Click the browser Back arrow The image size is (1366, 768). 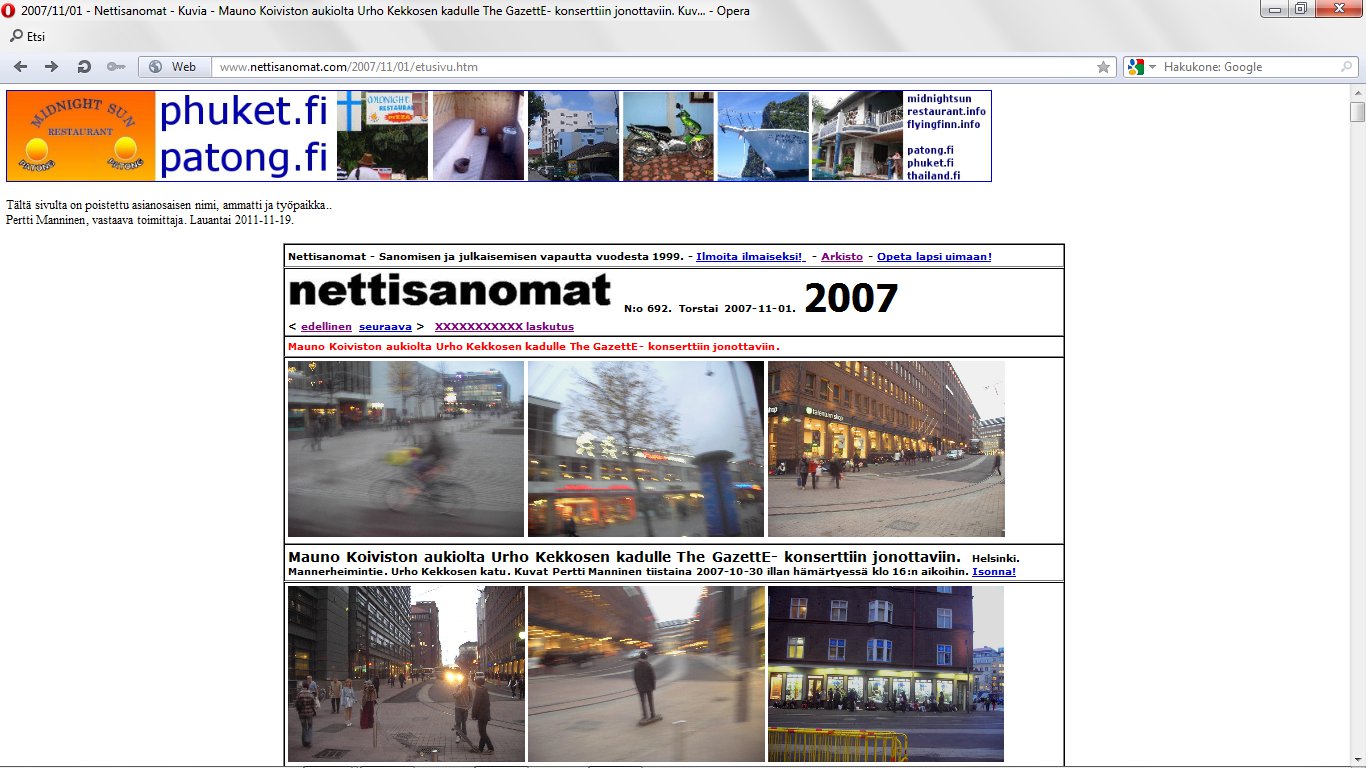tap(20, 67)
